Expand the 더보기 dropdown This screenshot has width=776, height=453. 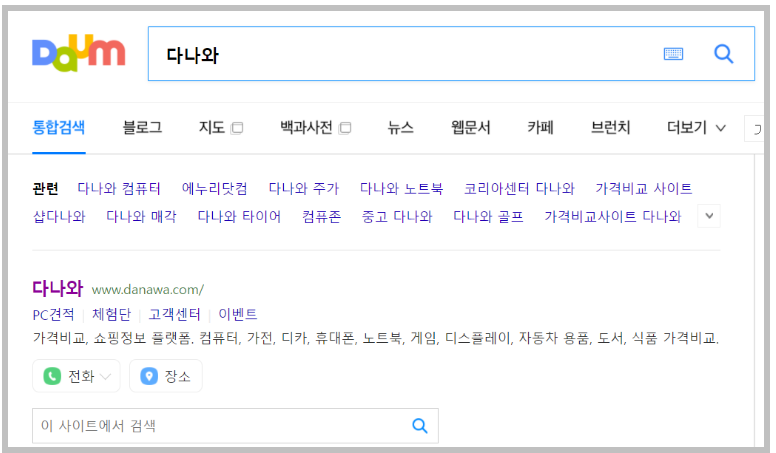coord(696,128)
